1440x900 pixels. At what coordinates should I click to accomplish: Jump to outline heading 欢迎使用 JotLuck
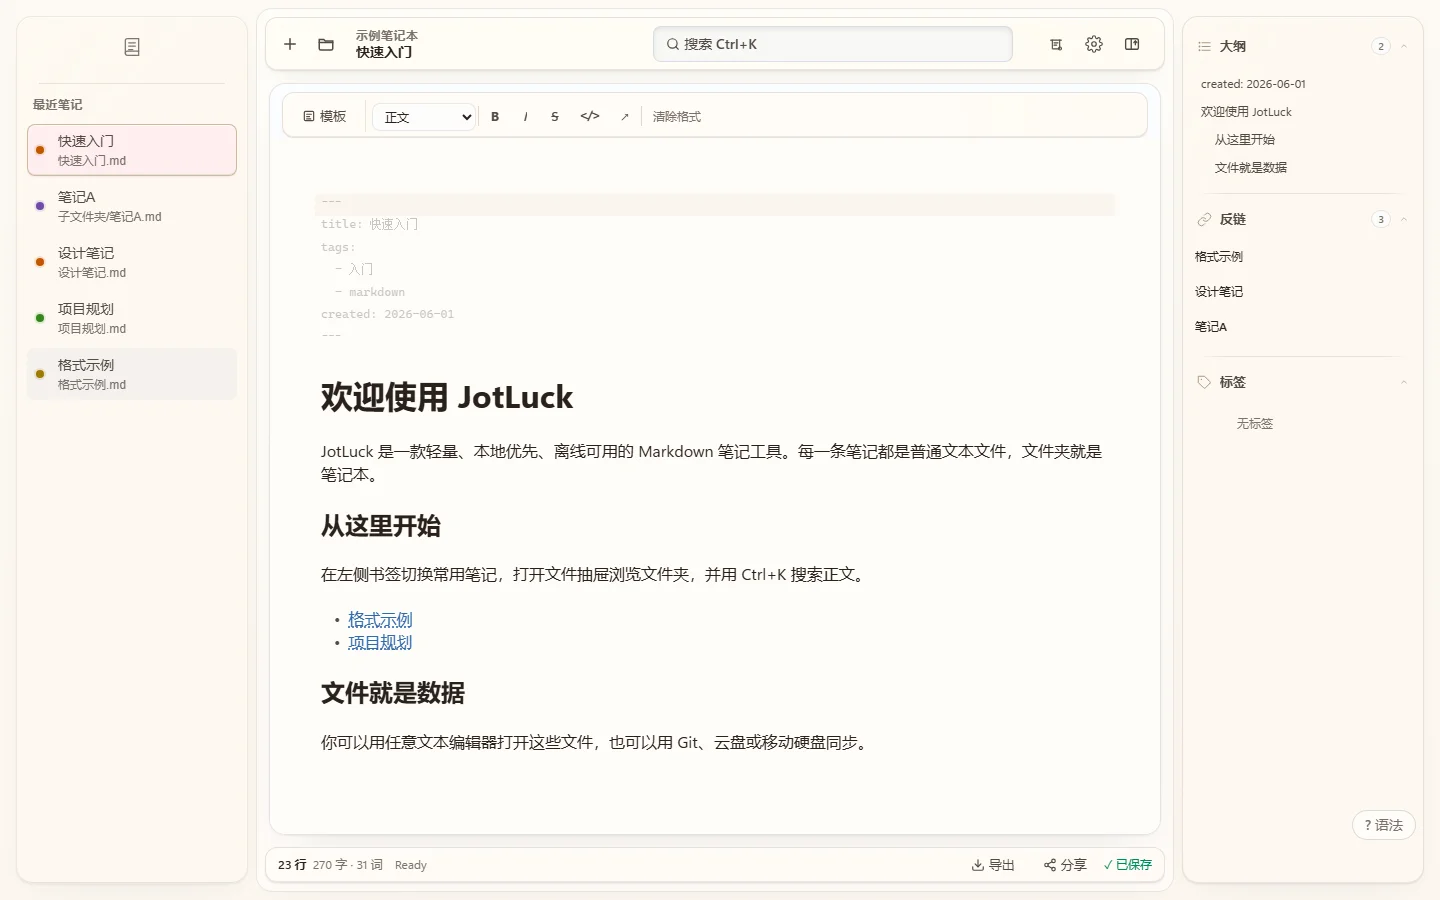tap(1246, 112)
